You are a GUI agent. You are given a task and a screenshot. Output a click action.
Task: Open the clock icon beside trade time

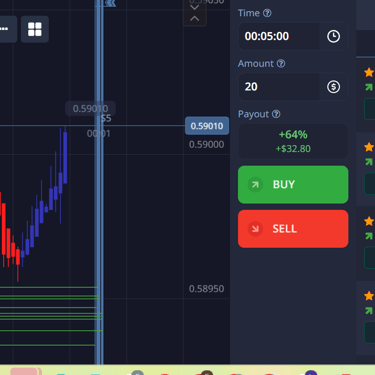coord(333,36)
